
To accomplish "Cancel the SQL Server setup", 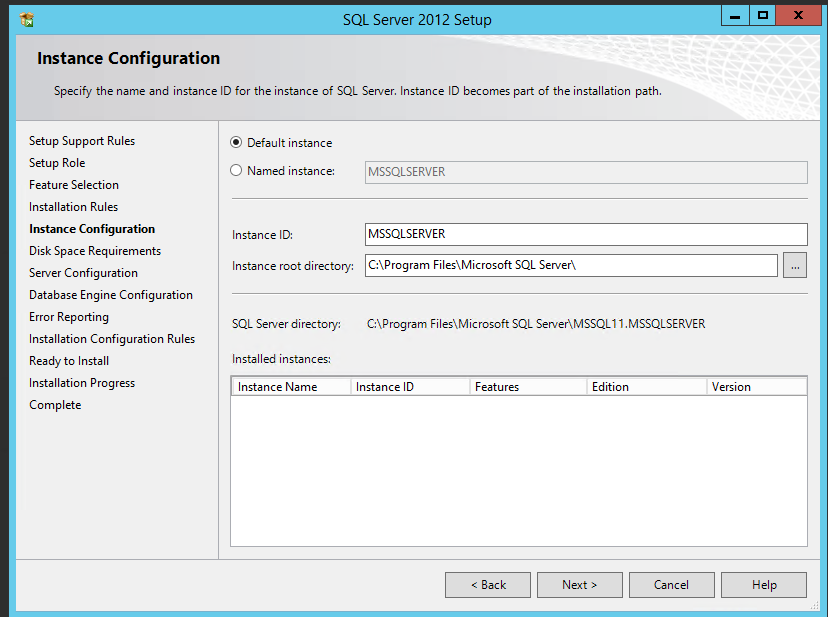I will pyautogui.click(x=672, y=585).
